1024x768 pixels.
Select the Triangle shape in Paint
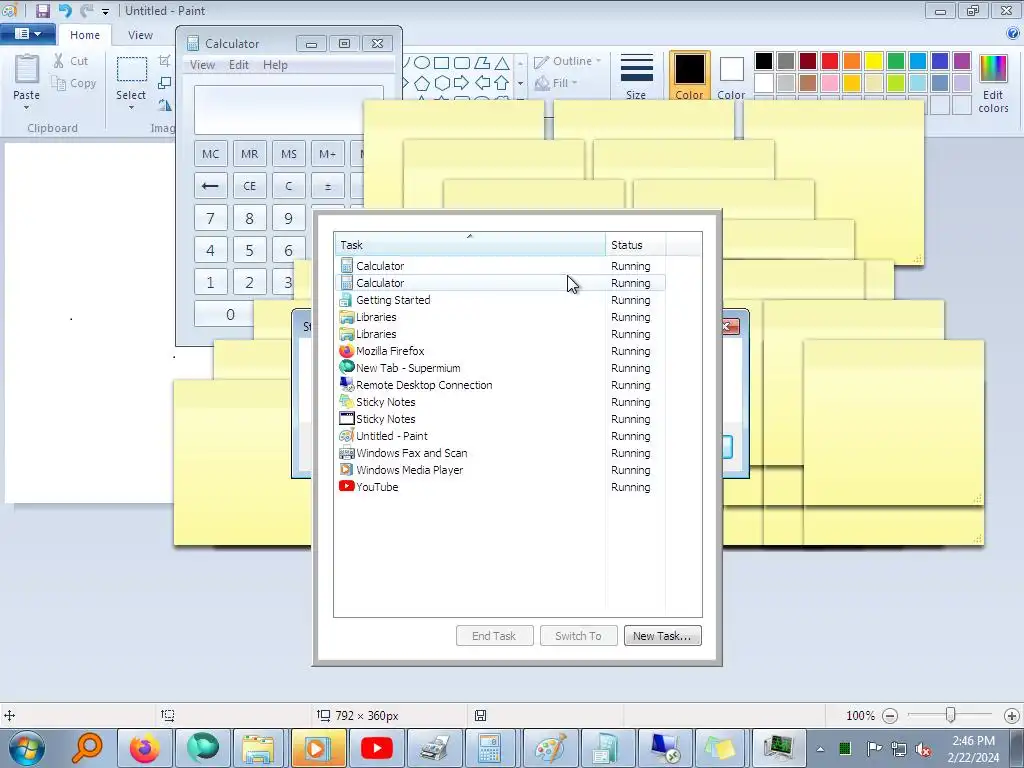502,63
